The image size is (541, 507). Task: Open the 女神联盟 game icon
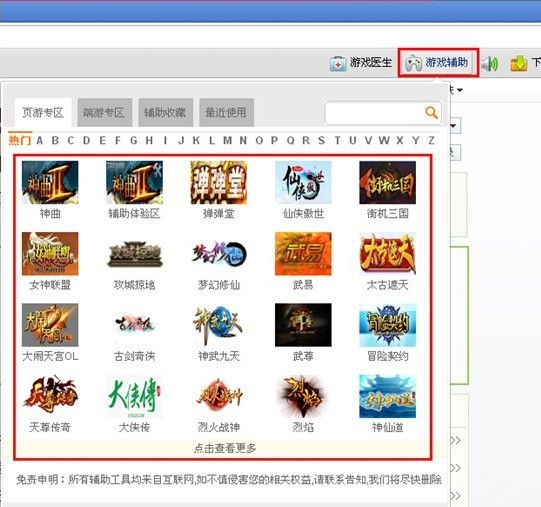coord(50,254)
